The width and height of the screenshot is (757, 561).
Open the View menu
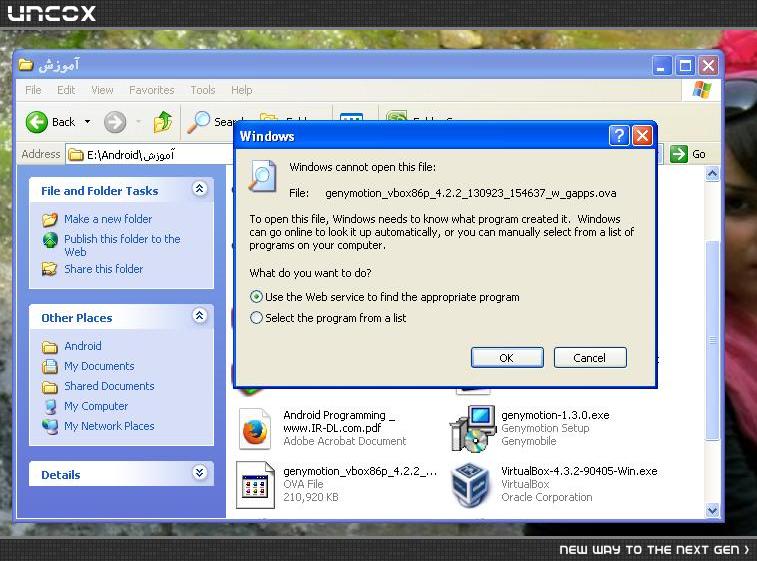pyautogui.click(x=102, y=90)
